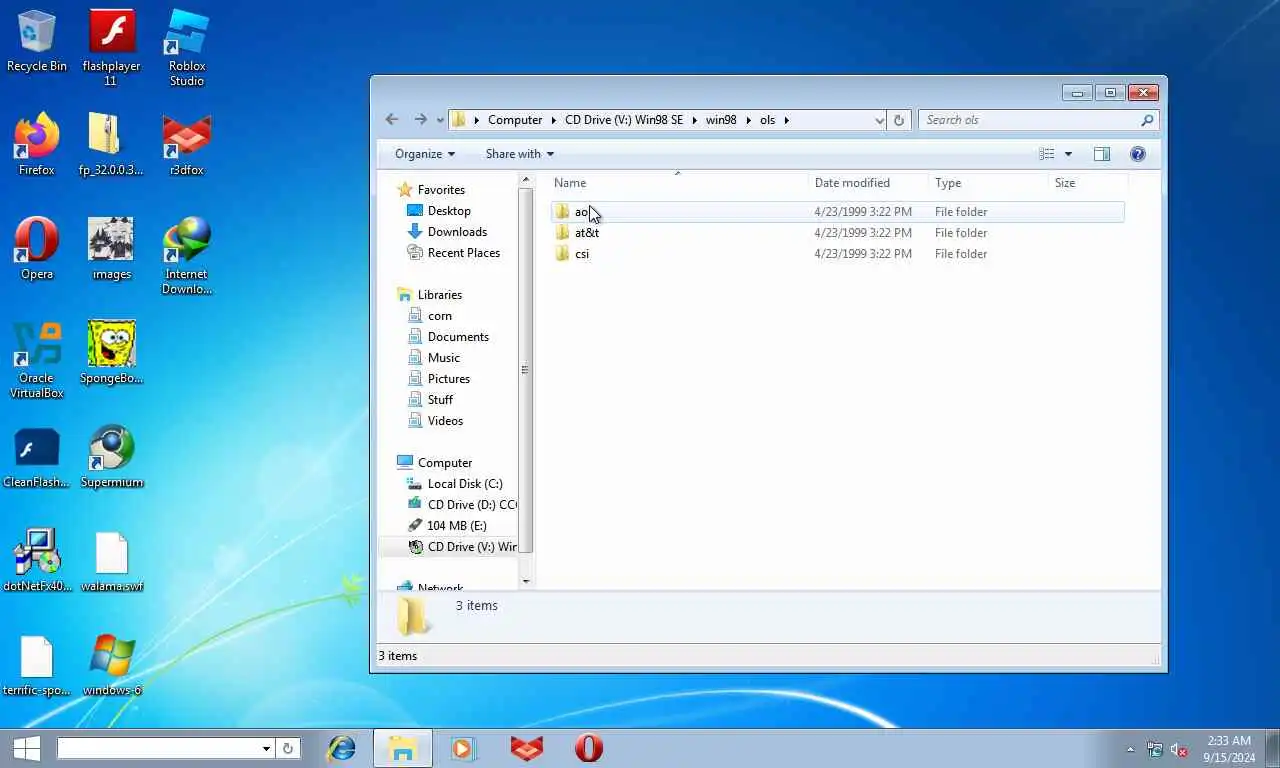The image size is (1280, 768).
Task: Jump to Computer in the address breadcrumb
Action: [515, 120]
